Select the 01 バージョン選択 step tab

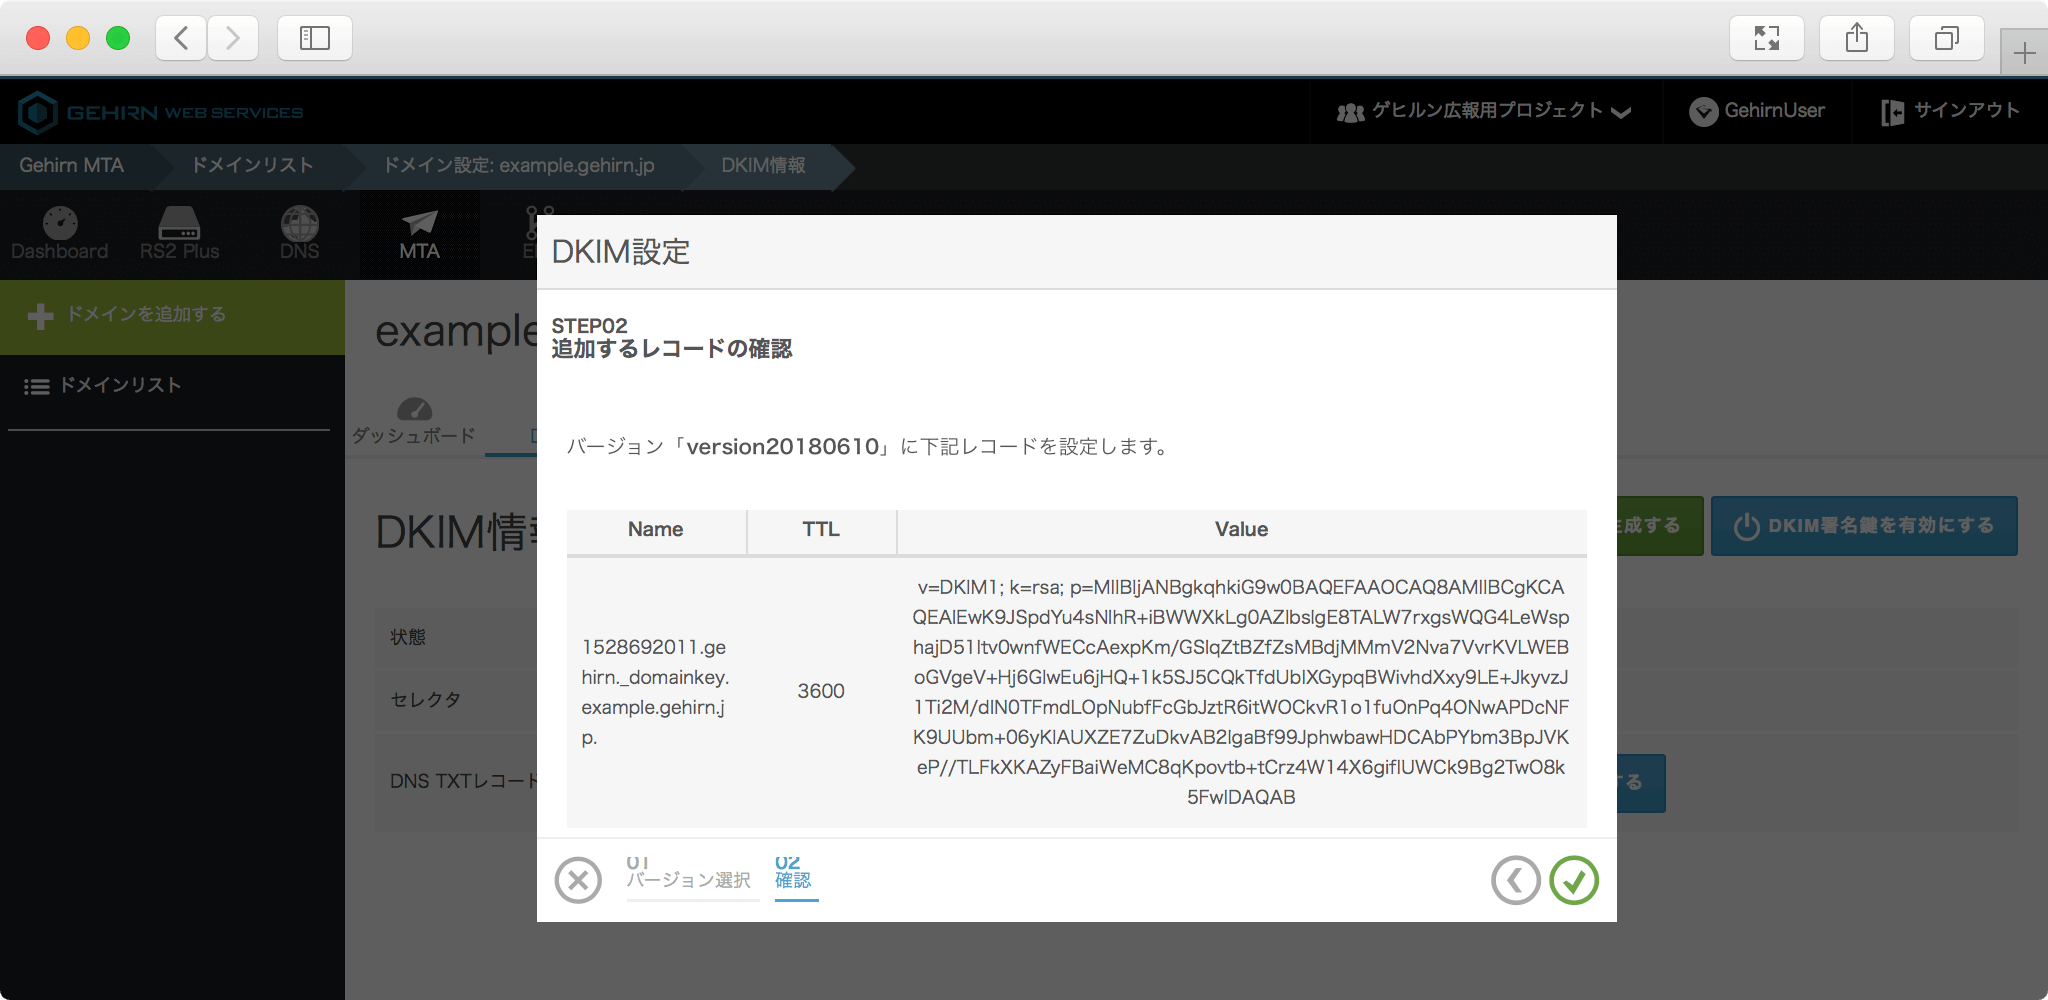690,875
